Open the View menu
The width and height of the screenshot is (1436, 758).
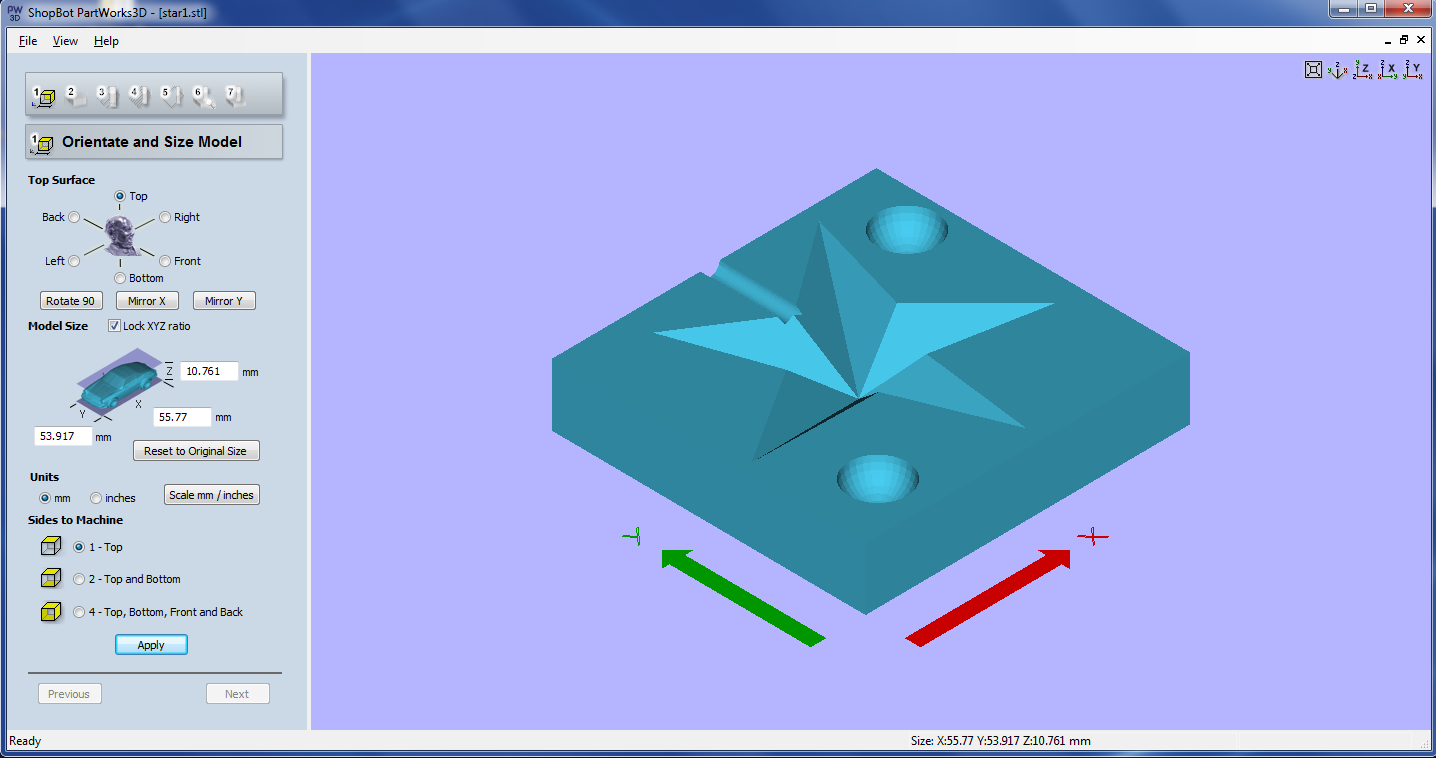coord(65,41)
